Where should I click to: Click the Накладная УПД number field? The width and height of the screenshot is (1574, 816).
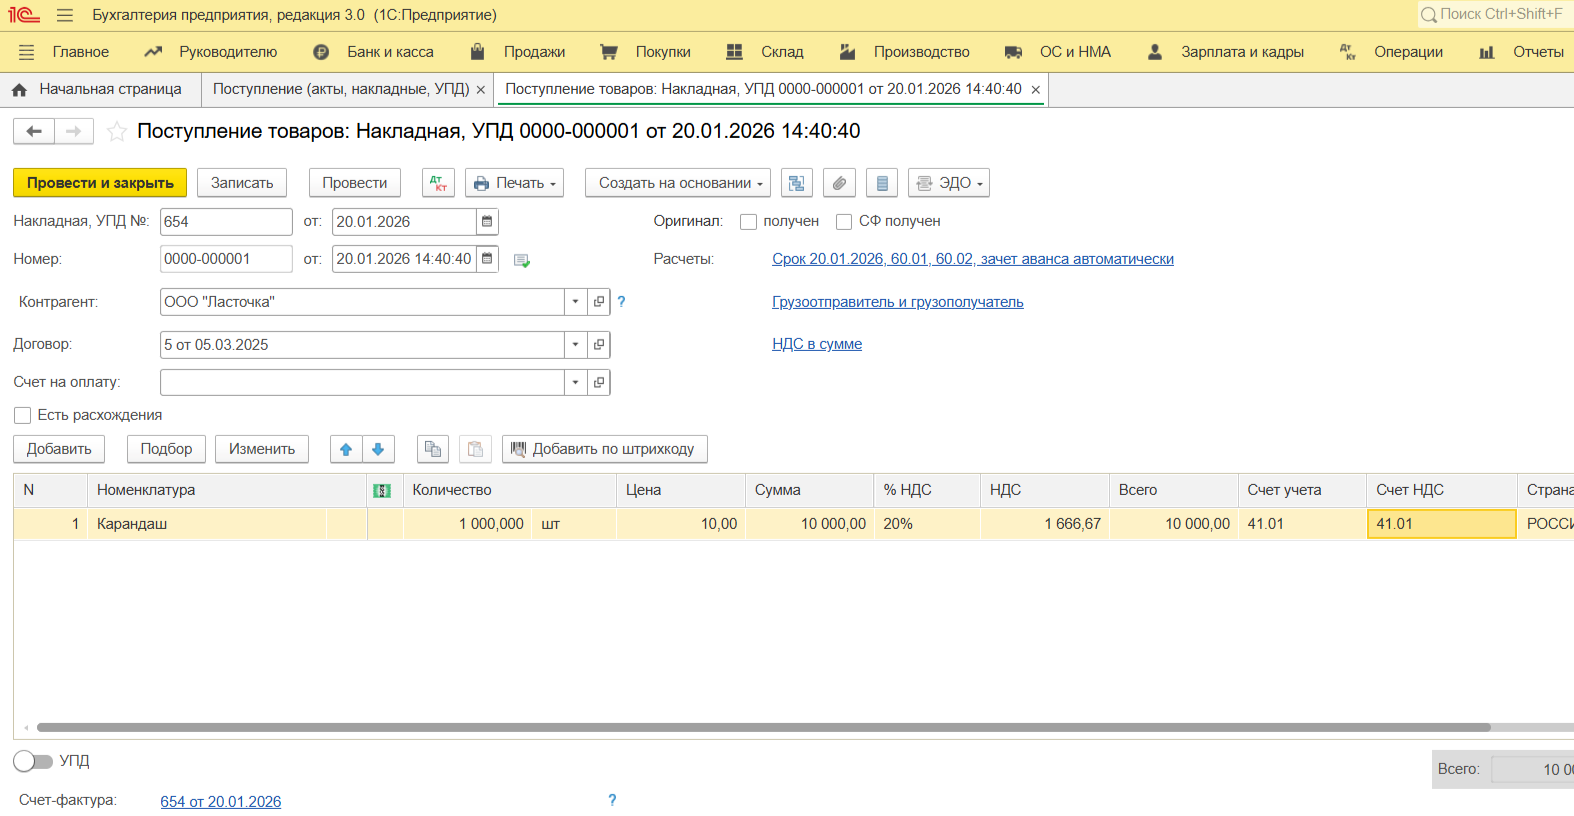point(225,222)
